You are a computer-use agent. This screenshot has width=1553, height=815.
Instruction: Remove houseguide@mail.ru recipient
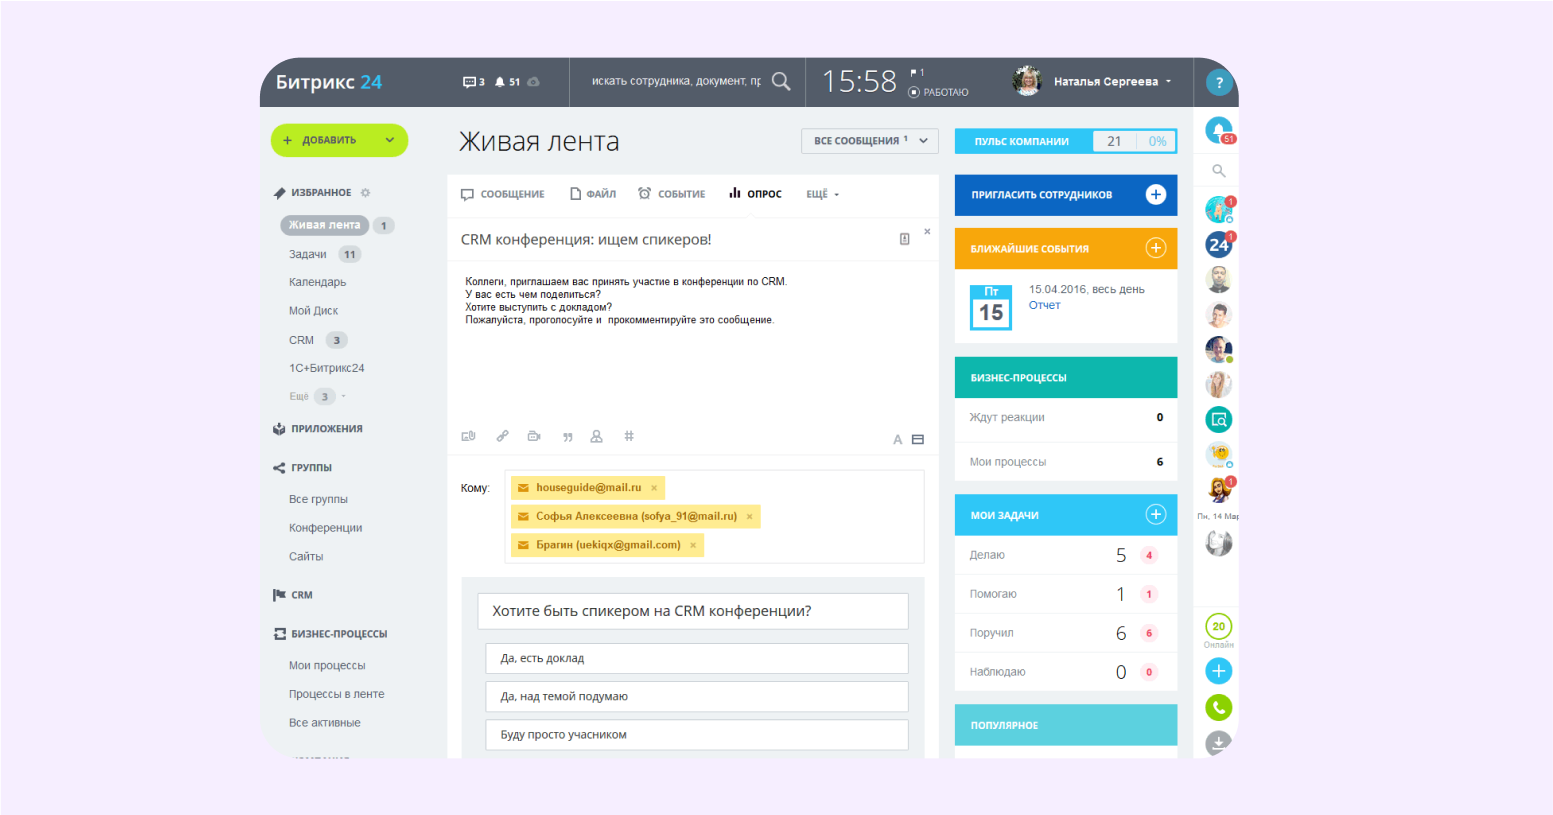[x=654, y=488]
